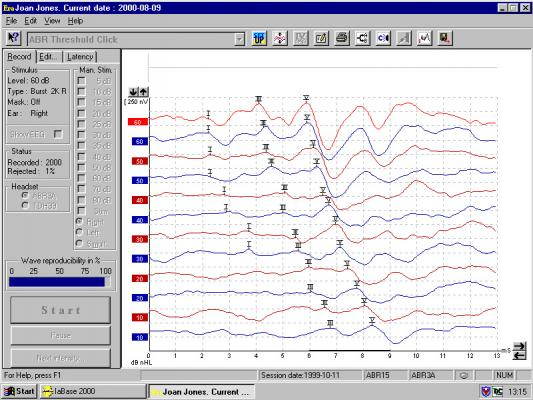Click the speaker/ear stimulus toolbar icon

point(383,38)
